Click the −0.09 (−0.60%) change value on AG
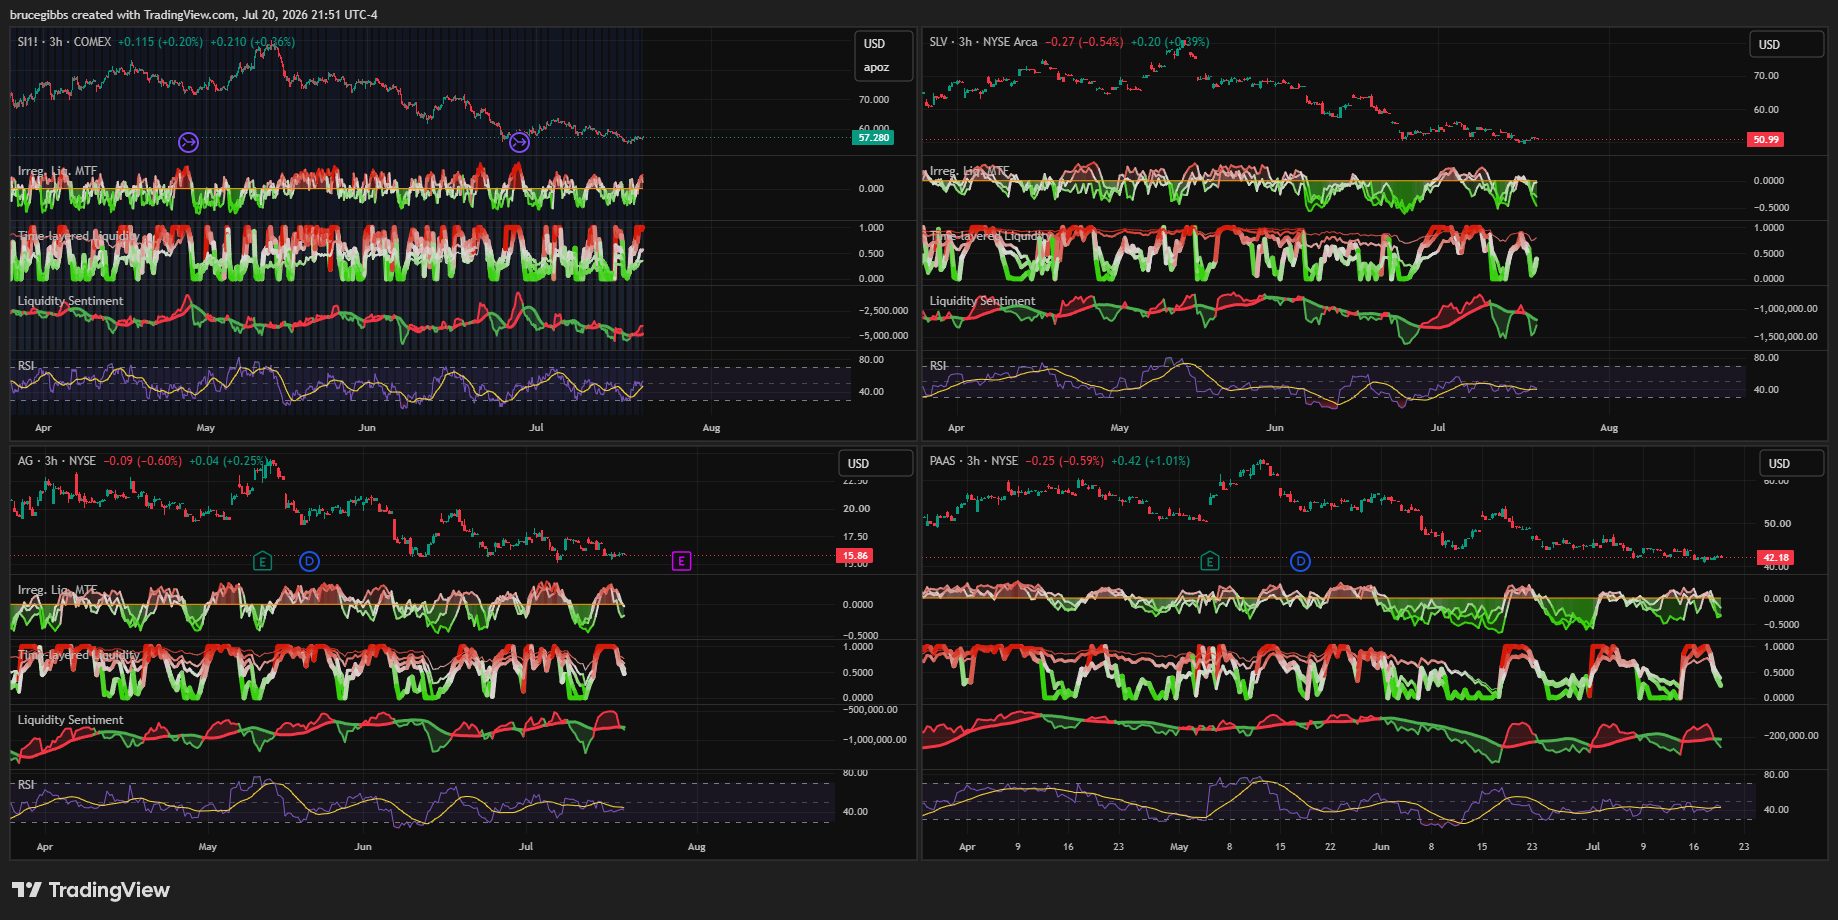The image size is (1838, 920). pyautogui.click(x=143, y=461)
